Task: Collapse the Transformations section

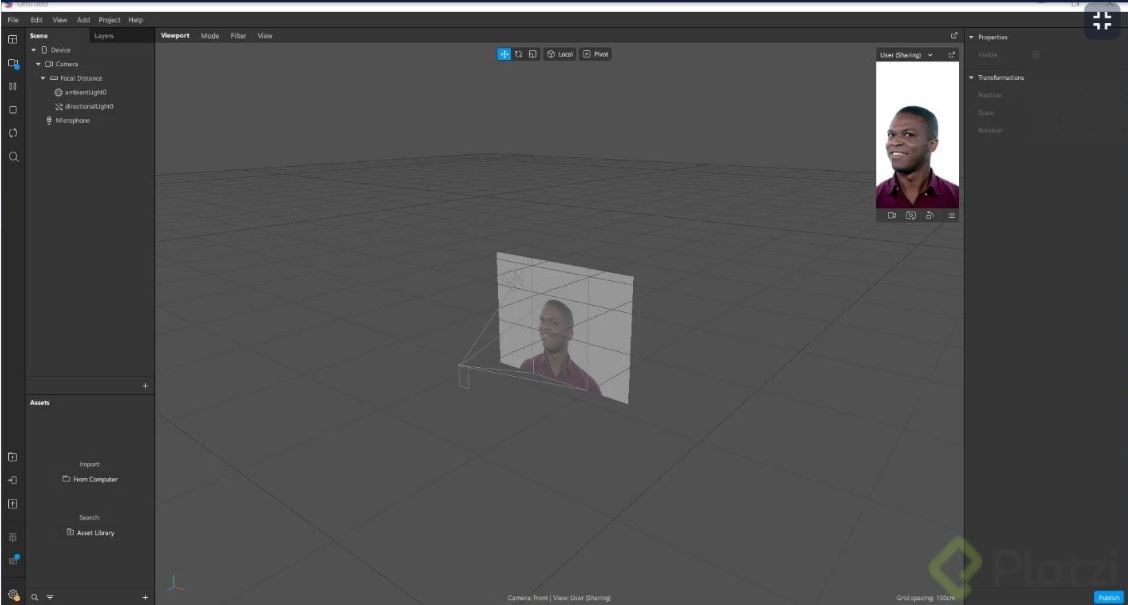Action: tap(971, 78)
